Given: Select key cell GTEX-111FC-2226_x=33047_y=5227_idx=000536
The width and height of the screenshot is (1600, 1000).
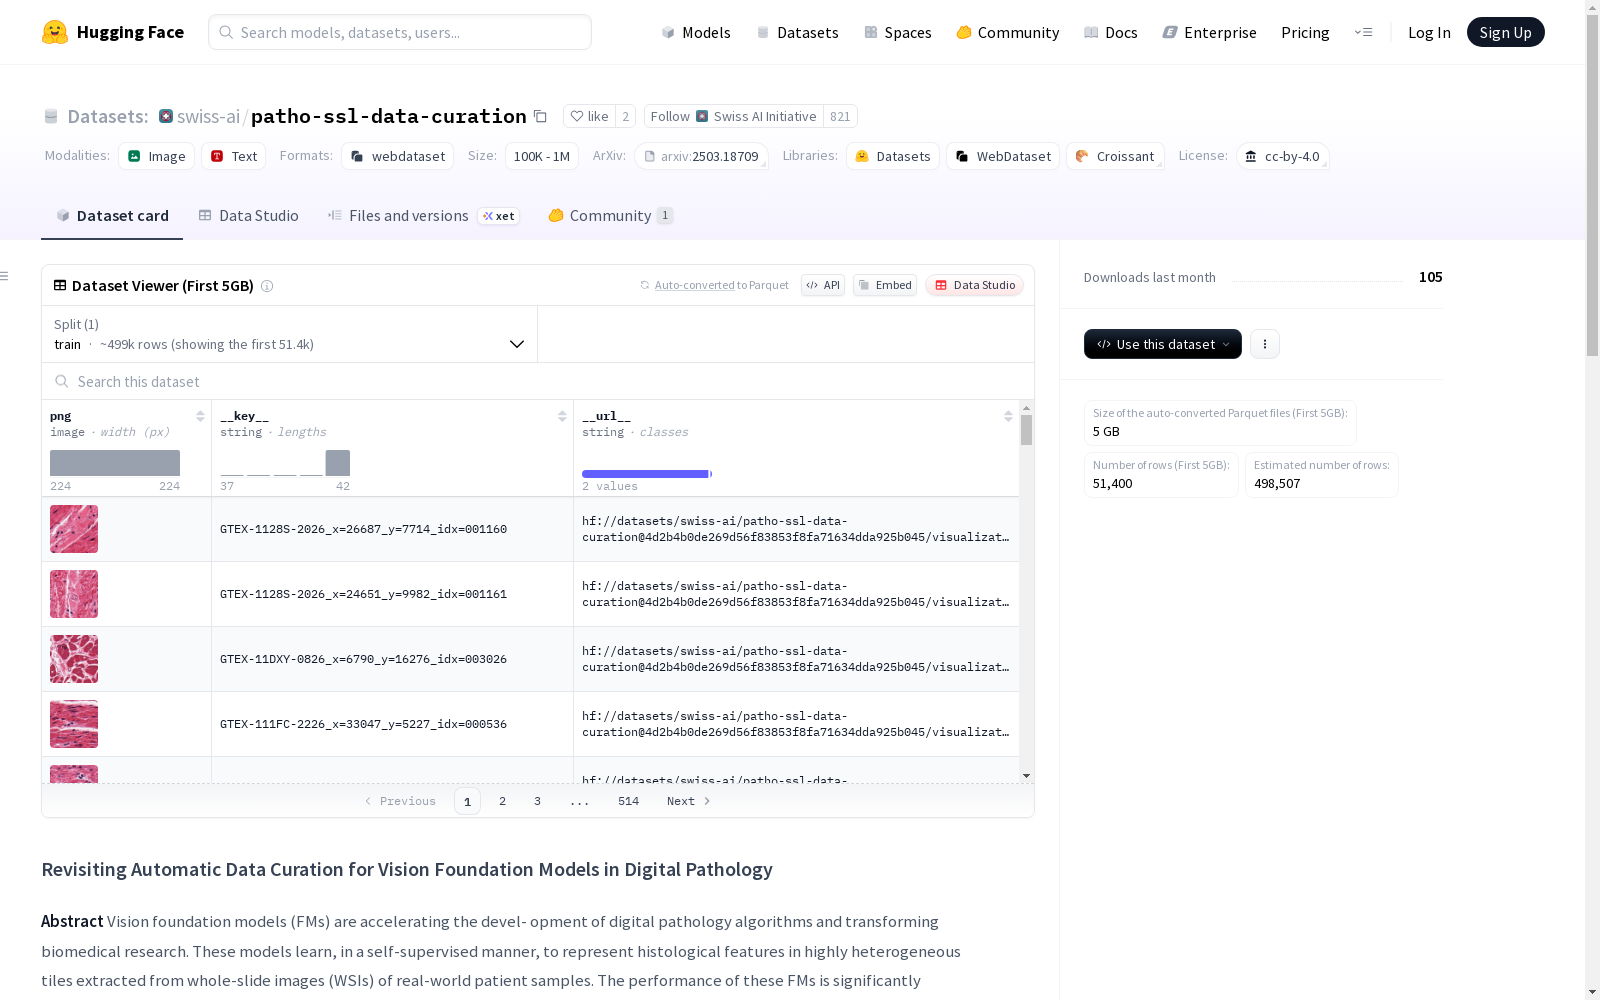Looking at the screenshot, I should click(392, 724).
